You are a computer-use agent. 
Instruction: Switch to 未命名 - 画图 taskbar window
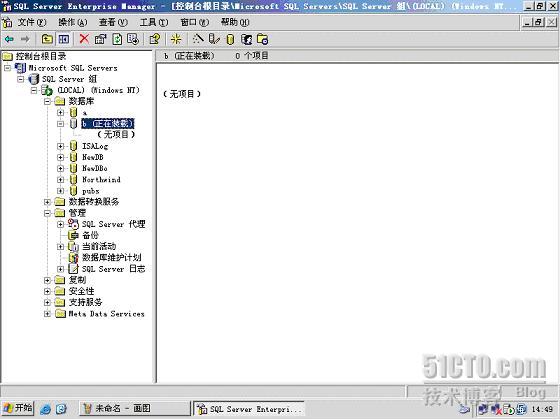[x=134, y=408]
